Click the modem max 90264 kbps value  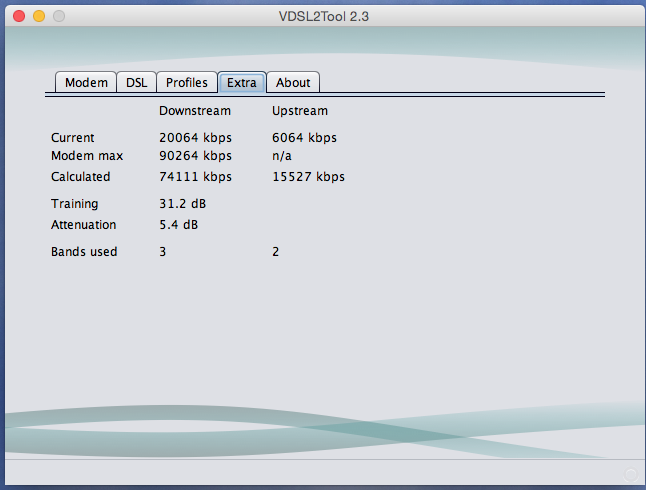click(195, 156)
